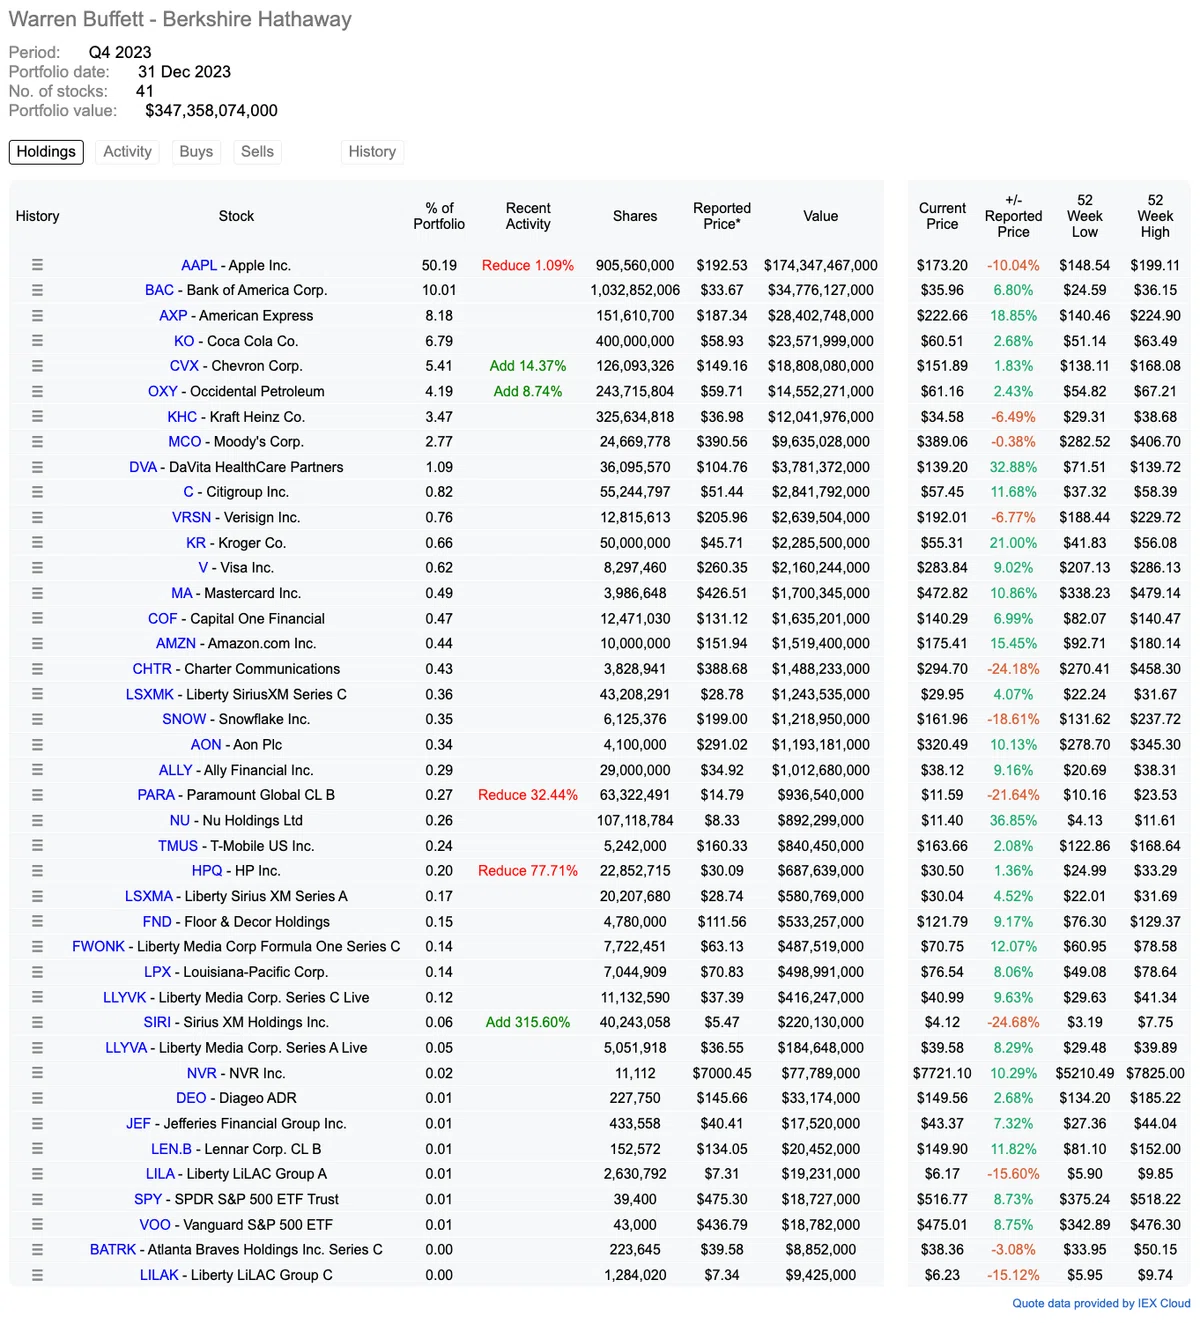The image size is (1200, 1323).
Task: Select the 'Add 315.60%' activity cell
Action: (x=528, y=1022)
